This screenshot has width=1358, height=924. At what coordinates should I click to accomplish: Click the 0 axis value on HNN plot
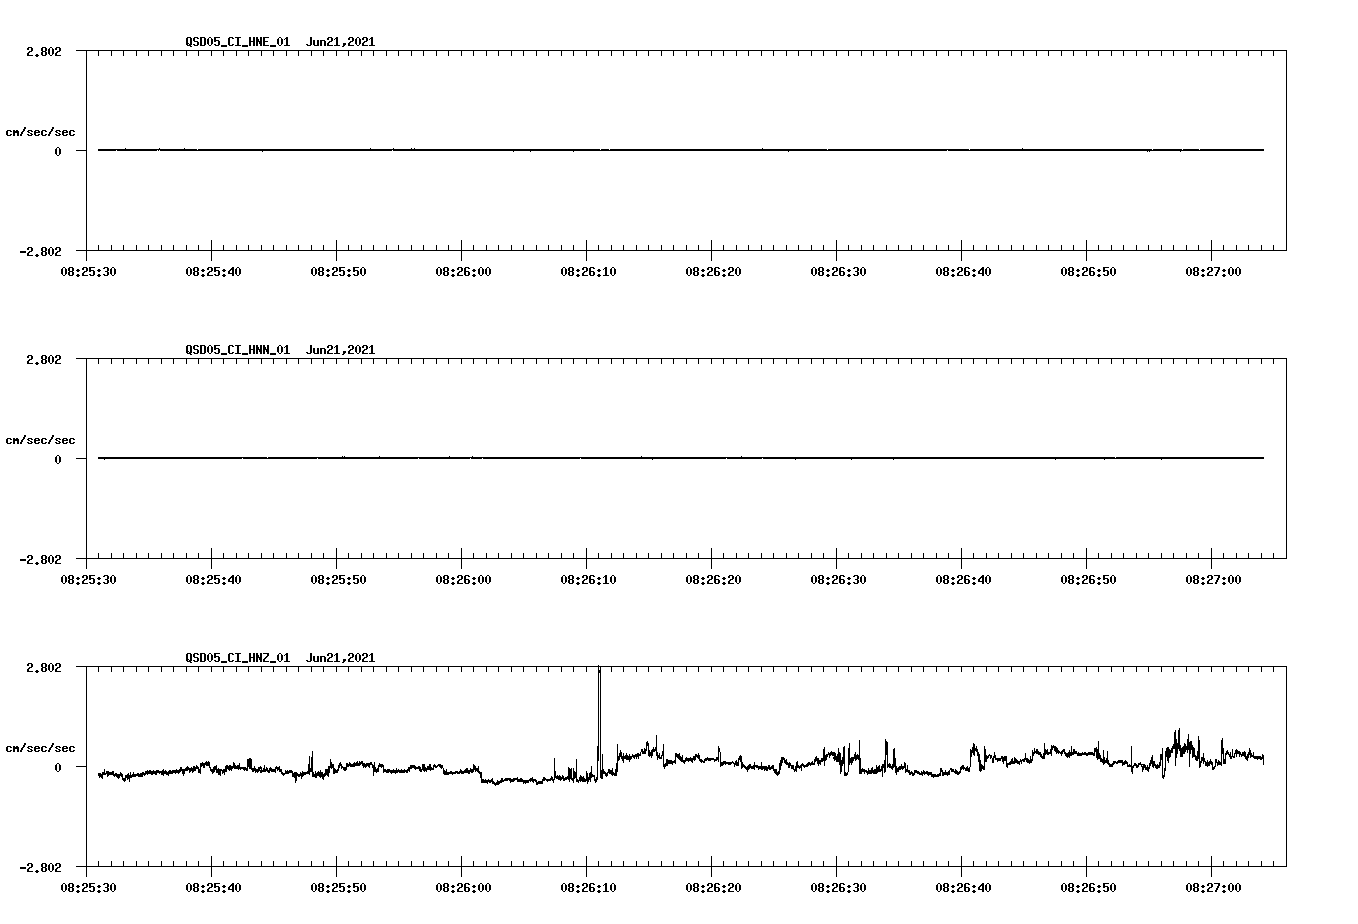coord(58,459)
